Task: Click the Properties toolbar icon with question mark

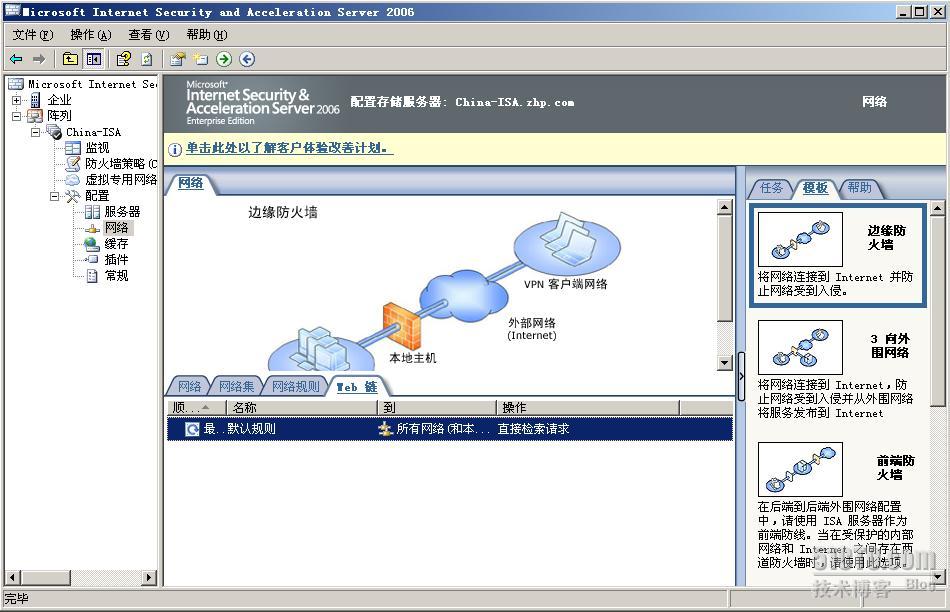Action: coord(124,59)
